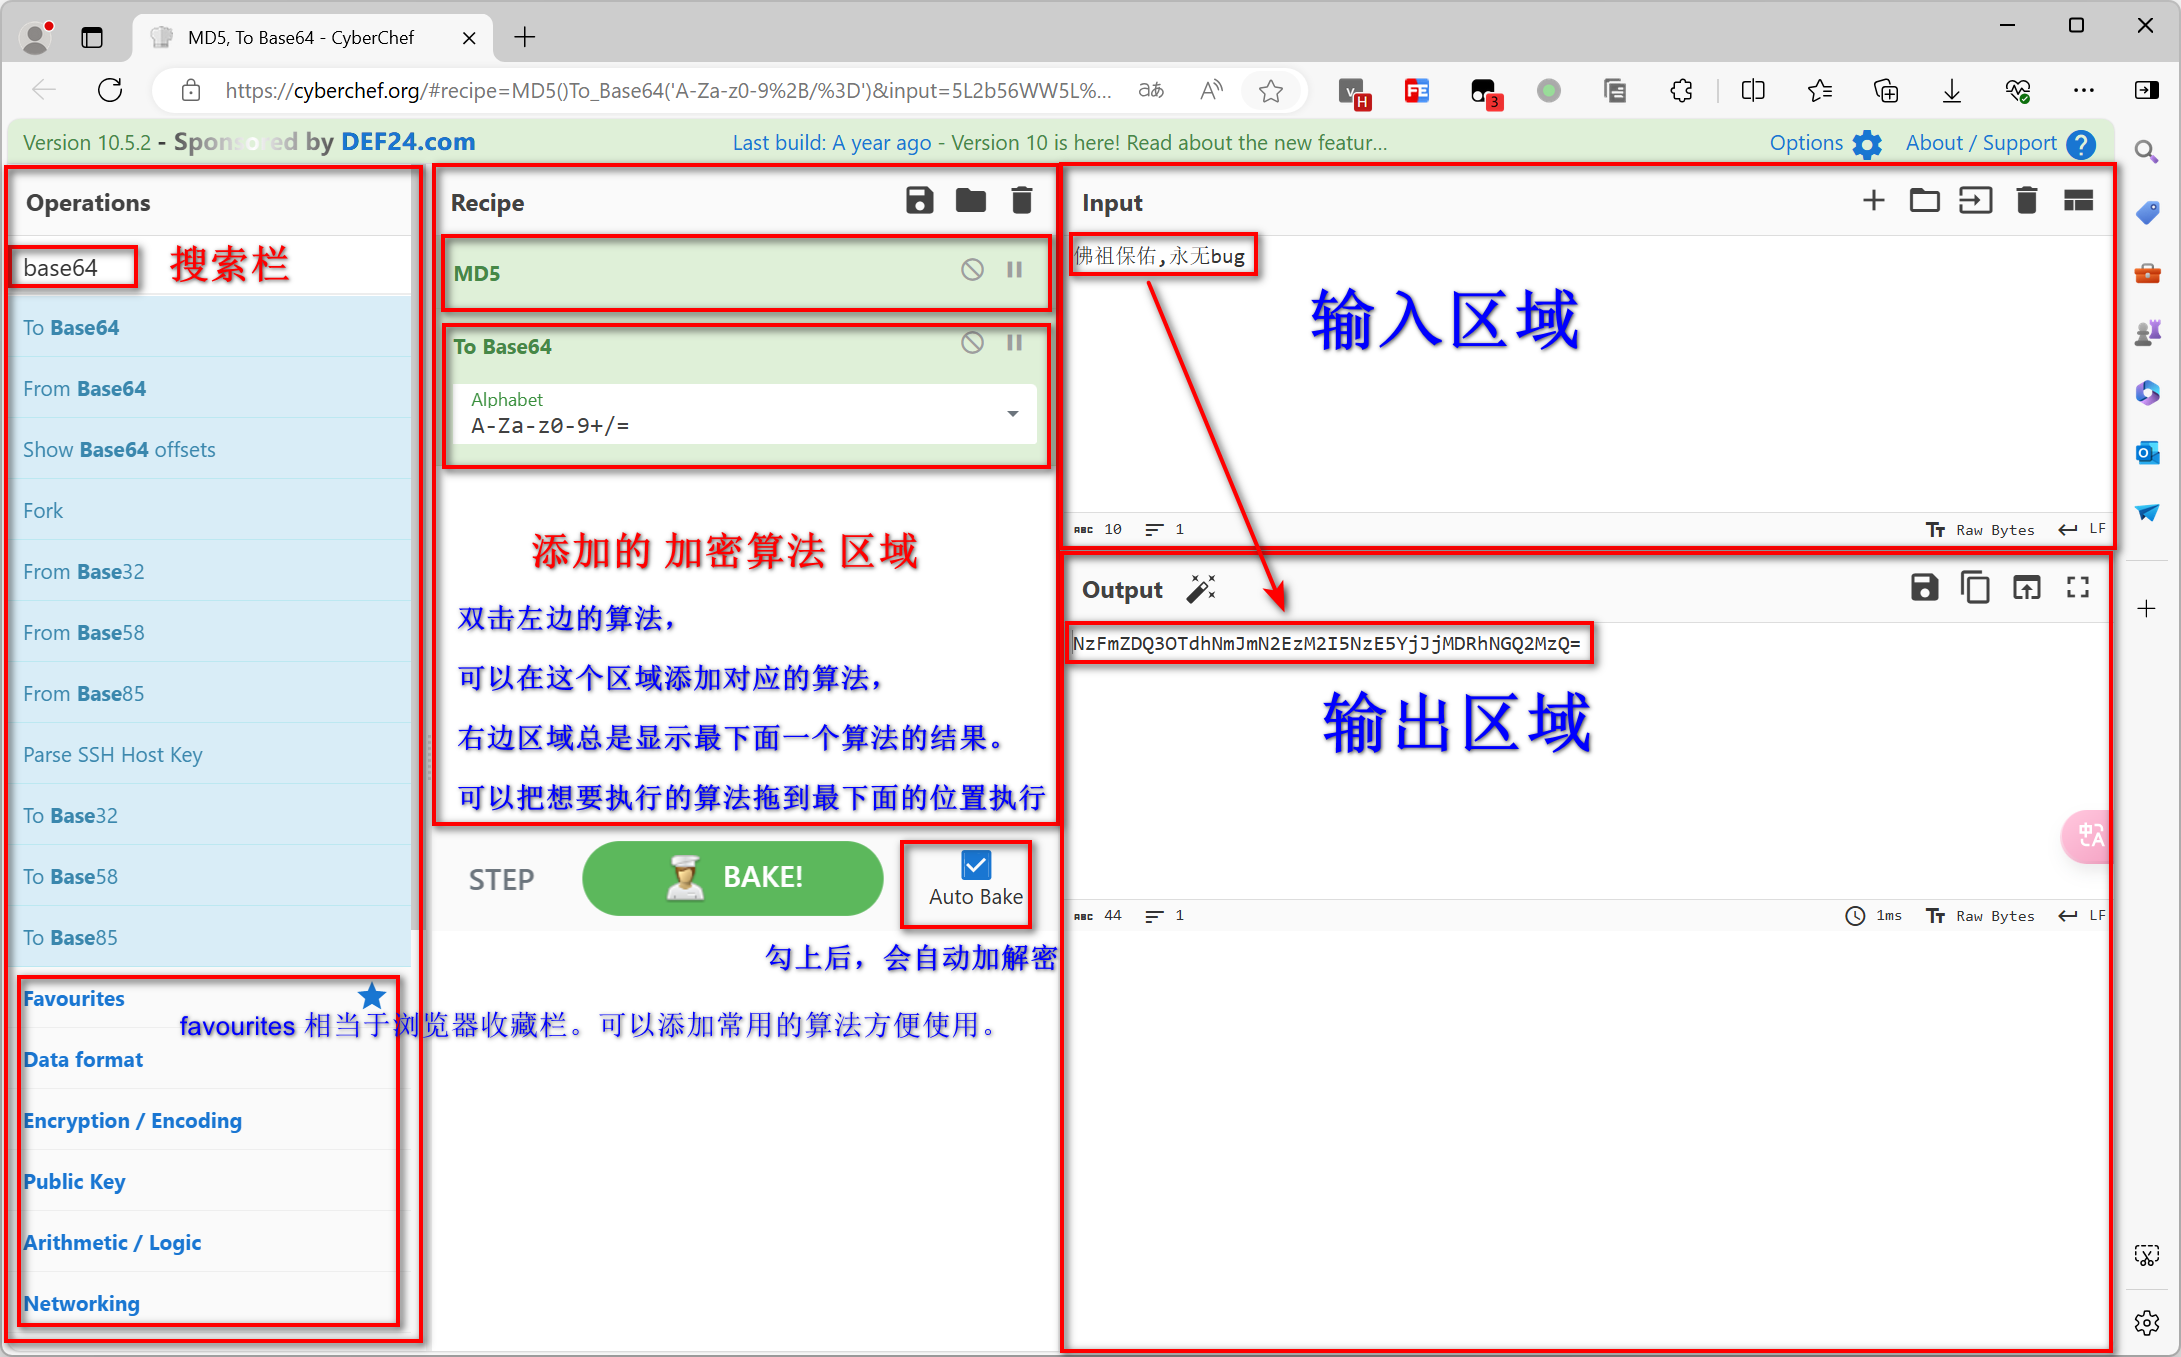This screenshot has width=2181, height=1357.
Task: Open the Favourites category
Action: click(x=73, y=998)
